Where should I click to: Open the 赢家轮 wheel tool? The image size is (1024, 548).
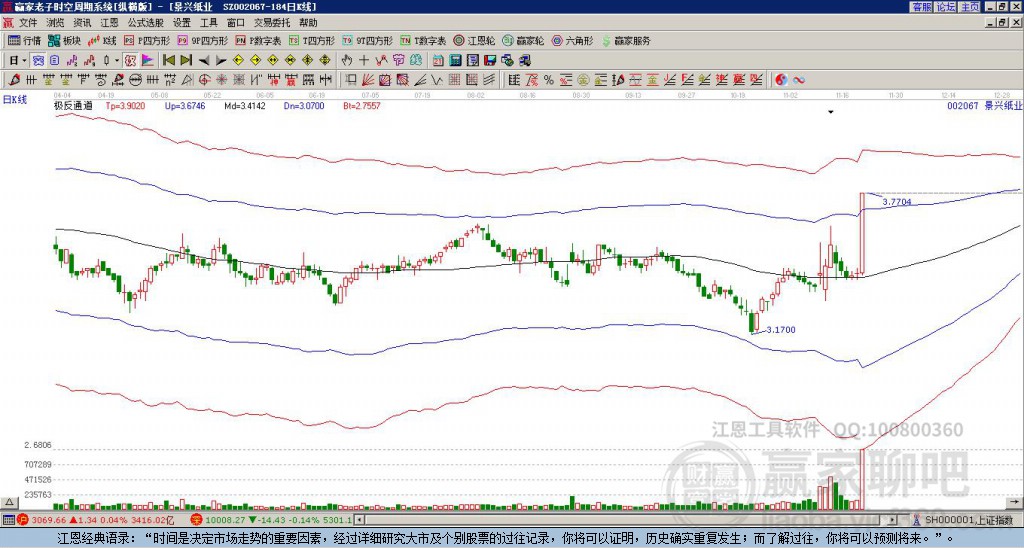523,40
